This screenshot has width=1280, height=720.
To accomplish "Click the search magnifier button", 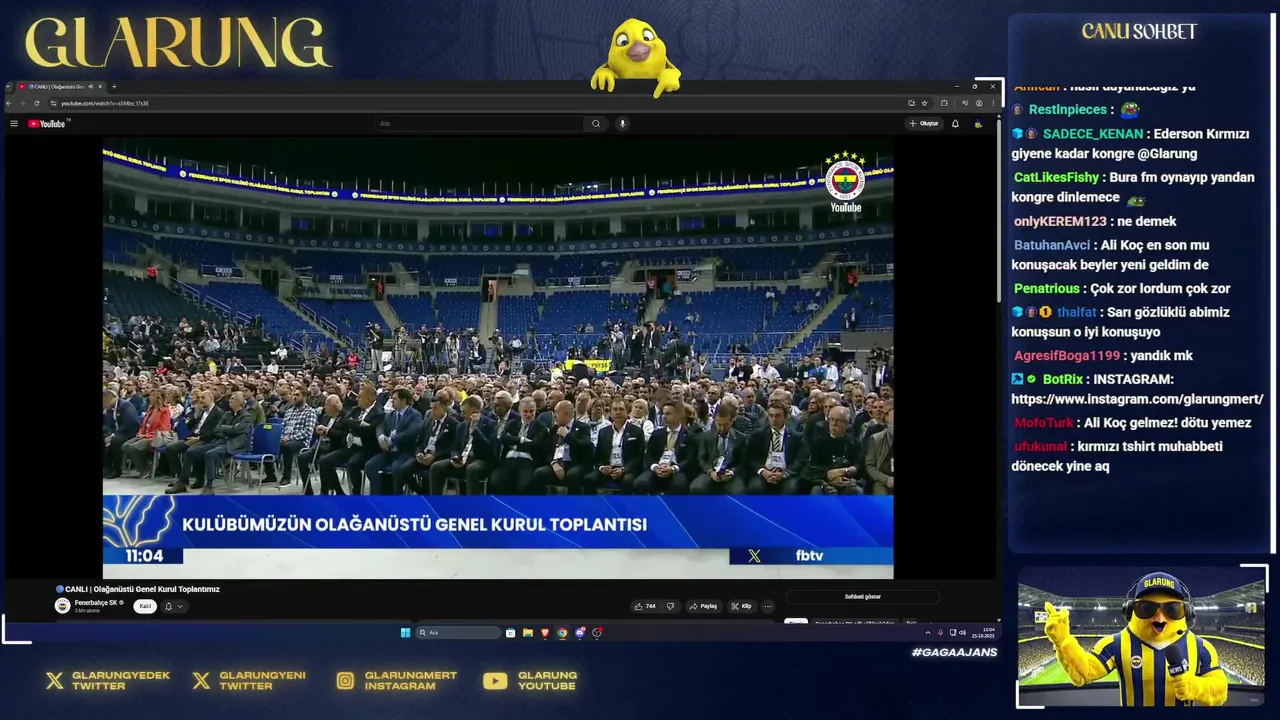I will click(x=596, y=124).
